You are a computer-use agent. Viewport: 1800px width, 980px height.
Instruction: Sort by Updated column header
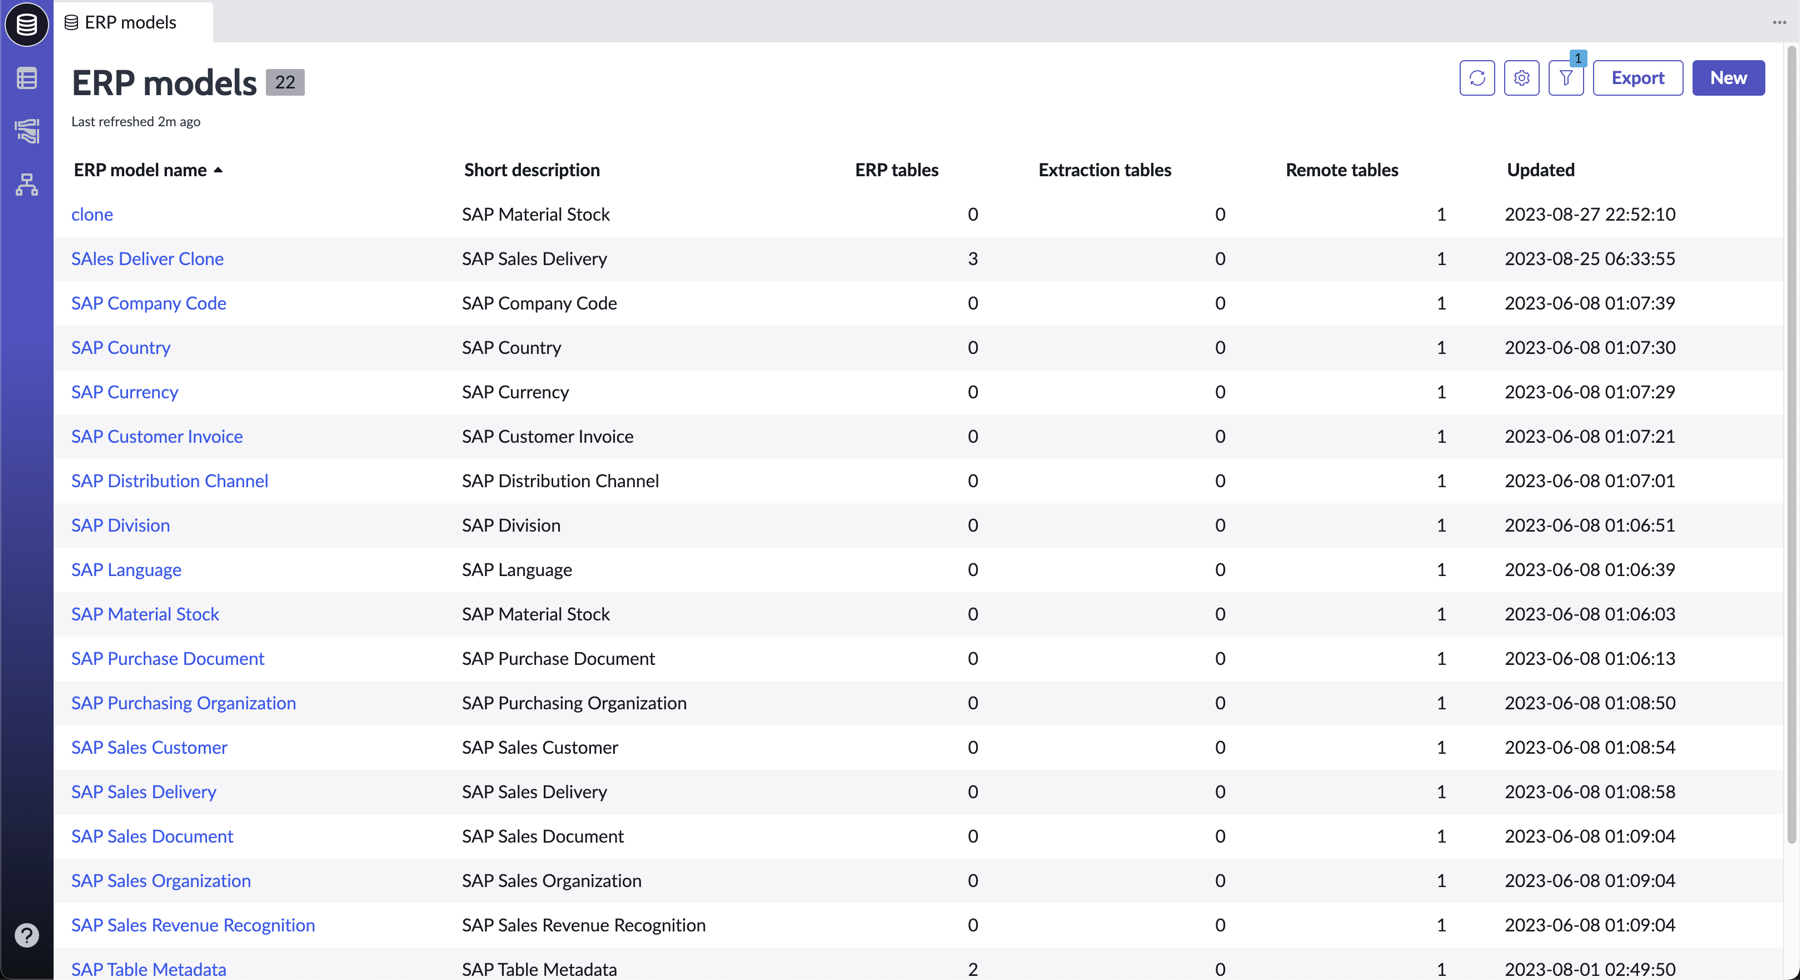click(x=1541, y=170)
